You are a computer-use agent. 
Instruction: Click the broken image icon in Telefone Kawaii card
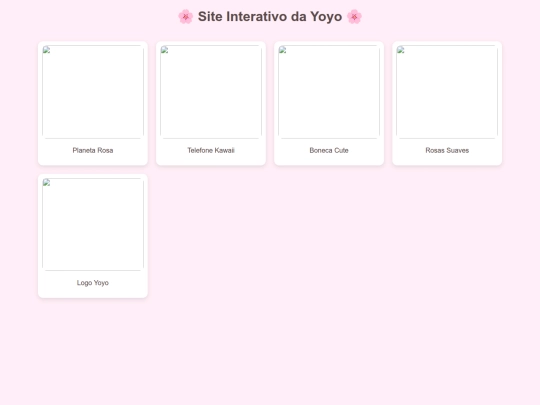pos(165,50)
